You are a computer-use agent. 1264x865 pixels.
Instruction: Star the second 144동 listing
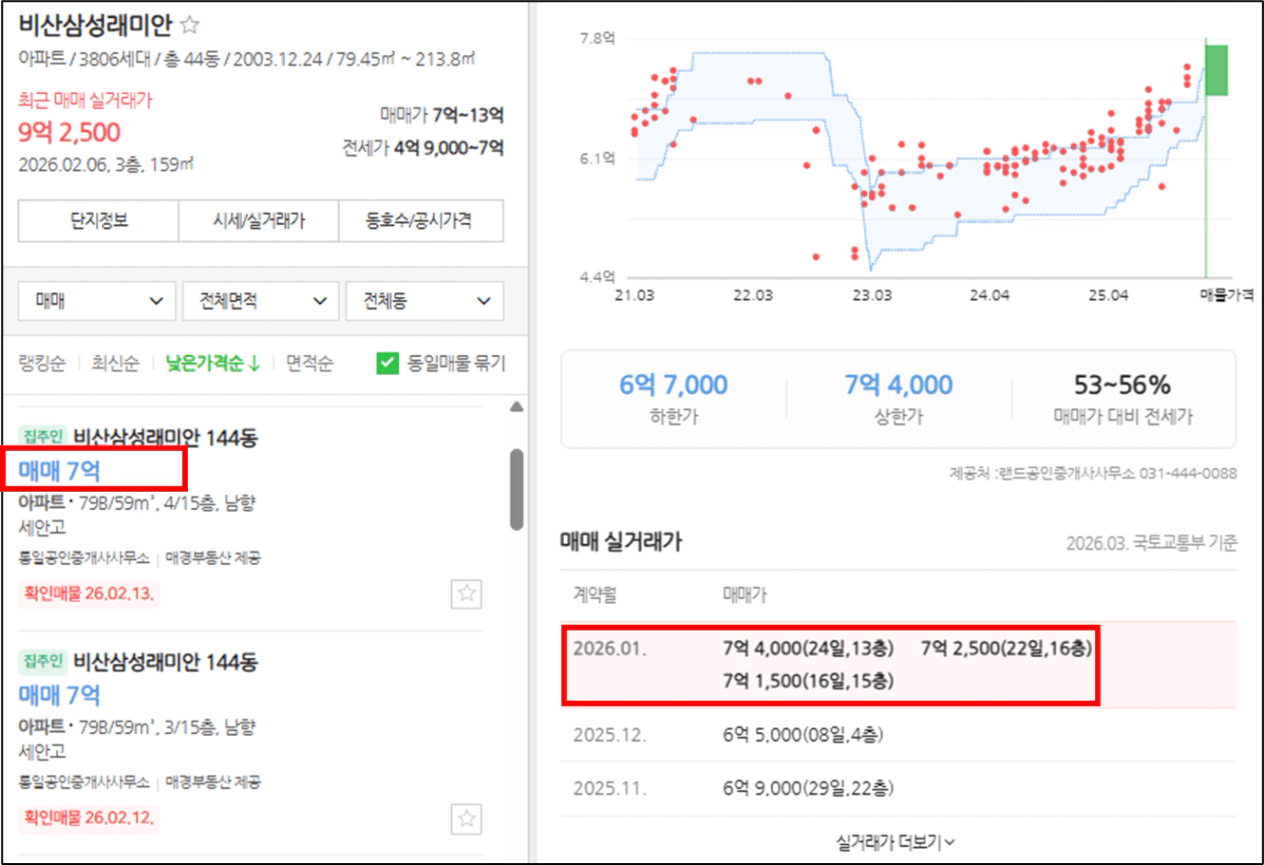[x=466, y=819]
